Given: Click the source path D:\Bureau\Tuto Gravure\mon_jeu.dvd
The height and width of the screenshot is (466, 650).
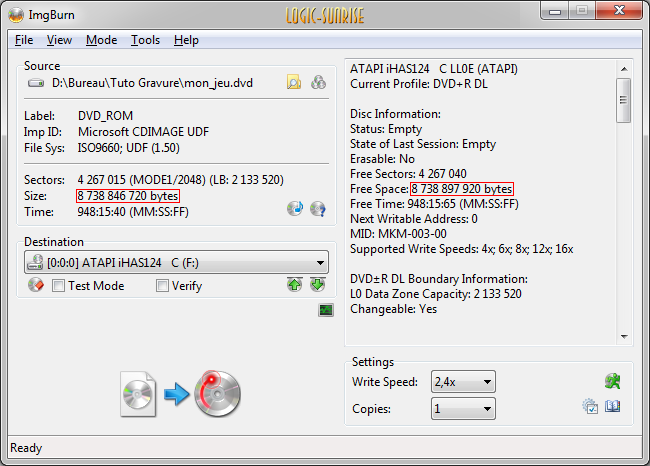Looking at the screenshot, I should tap(152, 83).
